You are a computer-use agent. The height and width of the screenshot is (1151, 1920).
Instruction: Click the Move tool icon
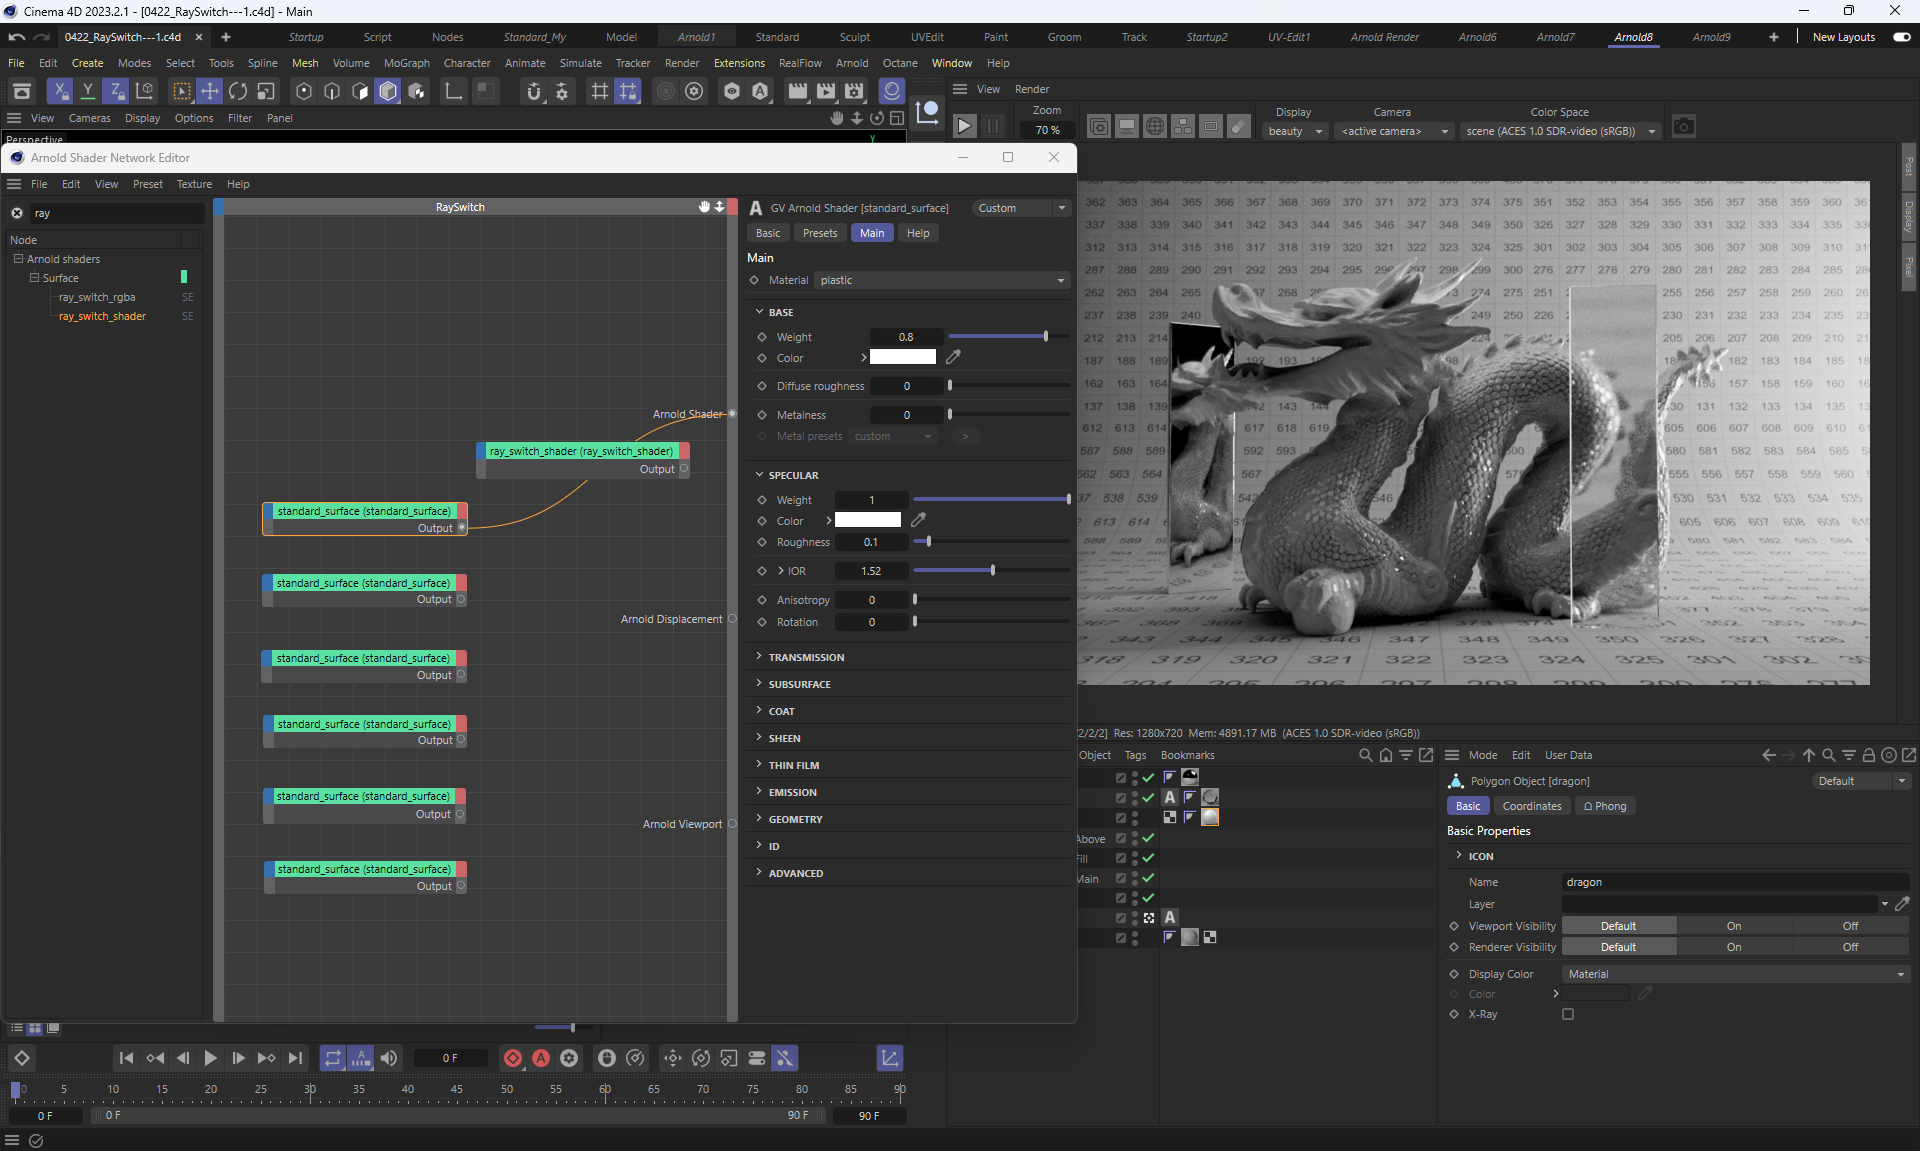[x=210, y=91]
